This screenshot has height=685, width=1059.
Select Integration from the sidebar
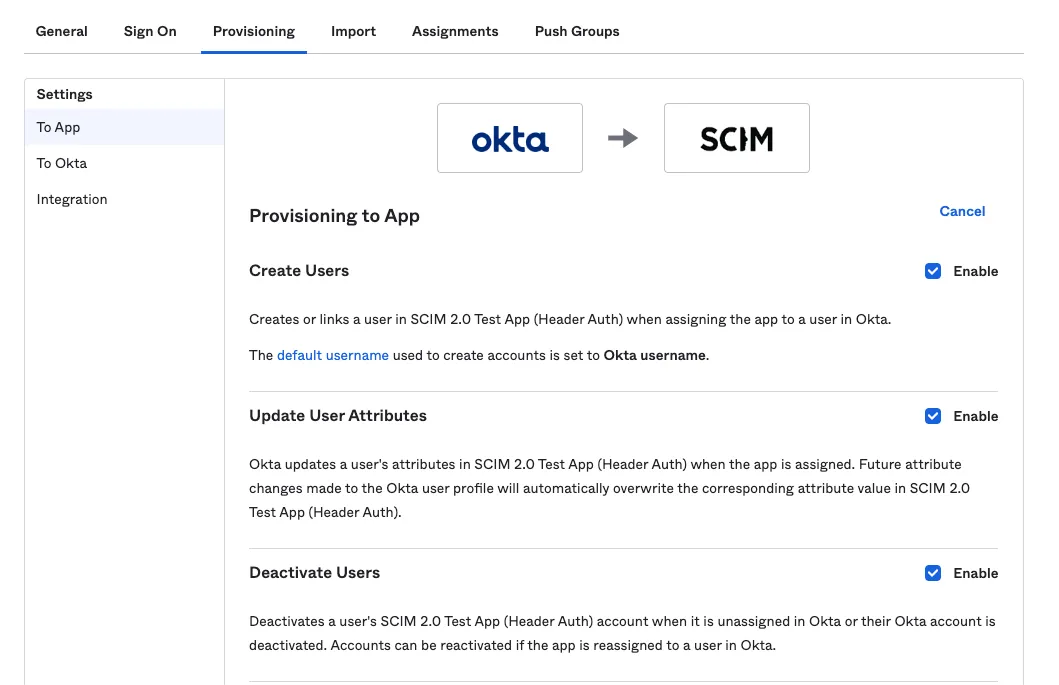tap(71, 199)
